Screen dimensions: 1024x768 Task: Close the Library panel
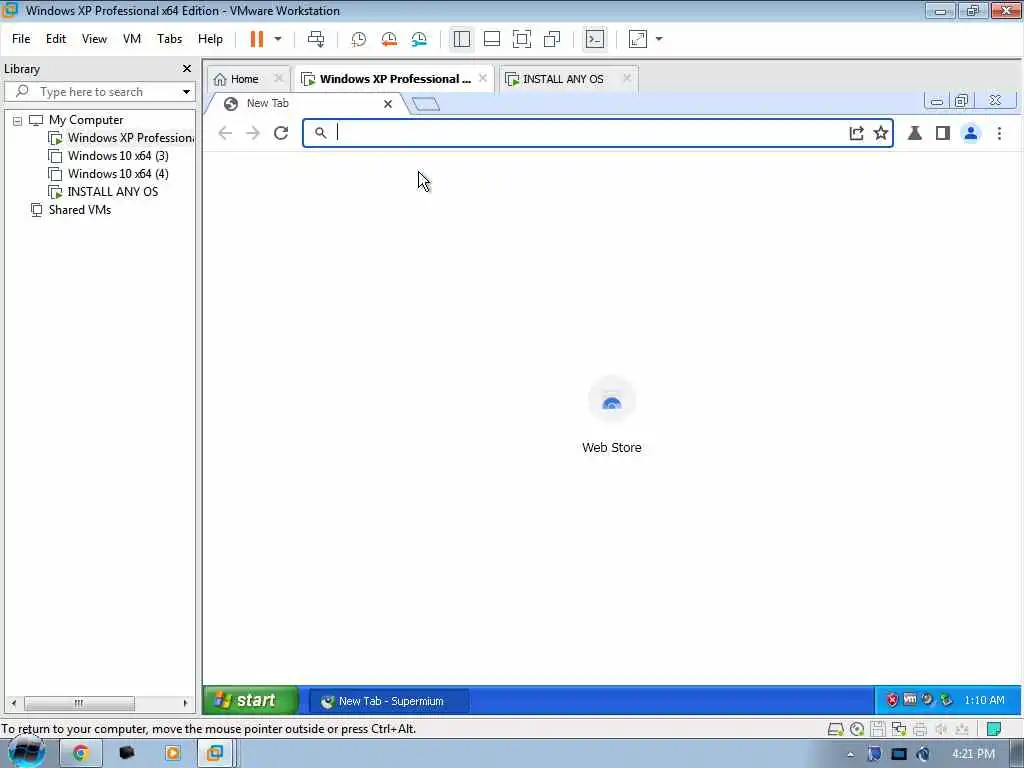[187, 69]
